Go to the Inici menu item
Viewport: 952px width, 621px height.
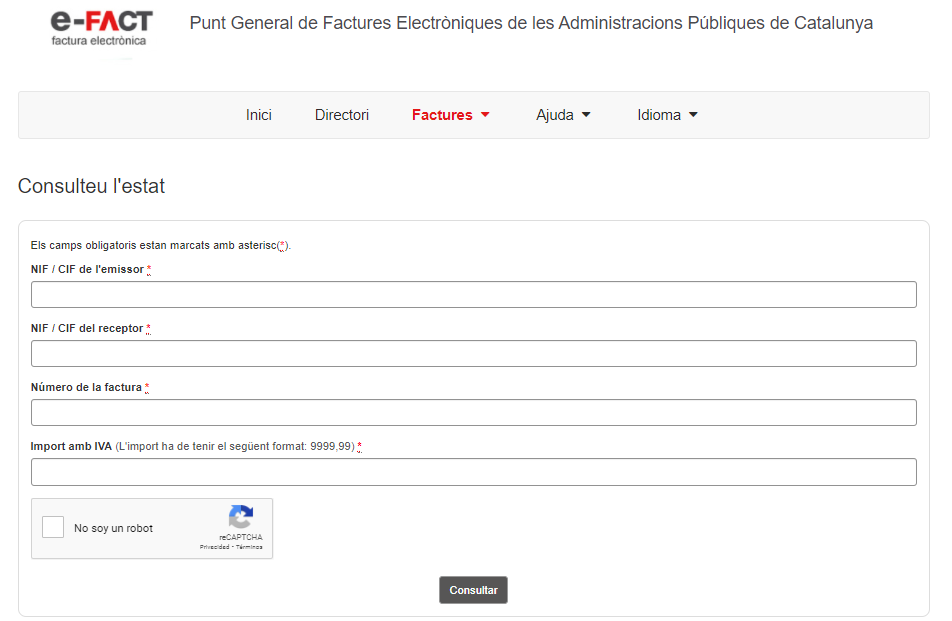[259, 115]
